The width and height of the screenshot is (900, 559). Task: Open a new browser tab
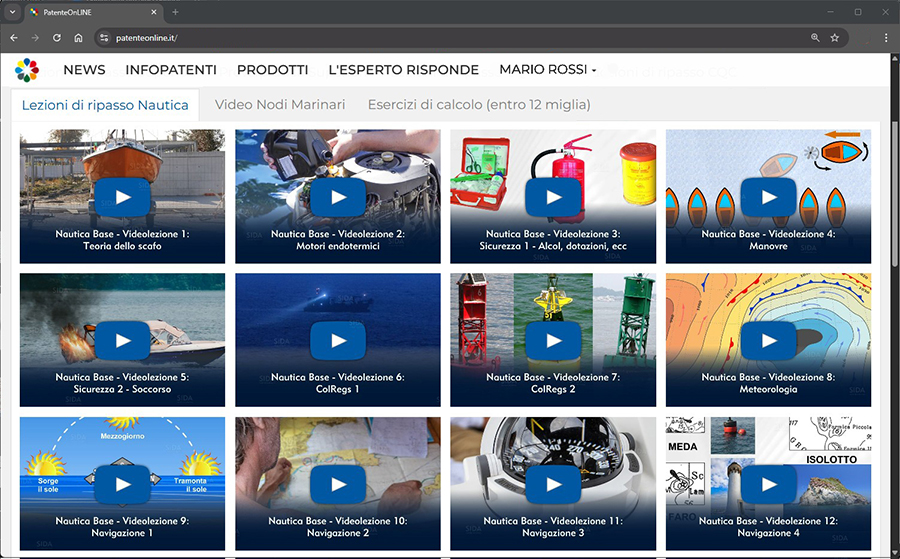[176, 12]
